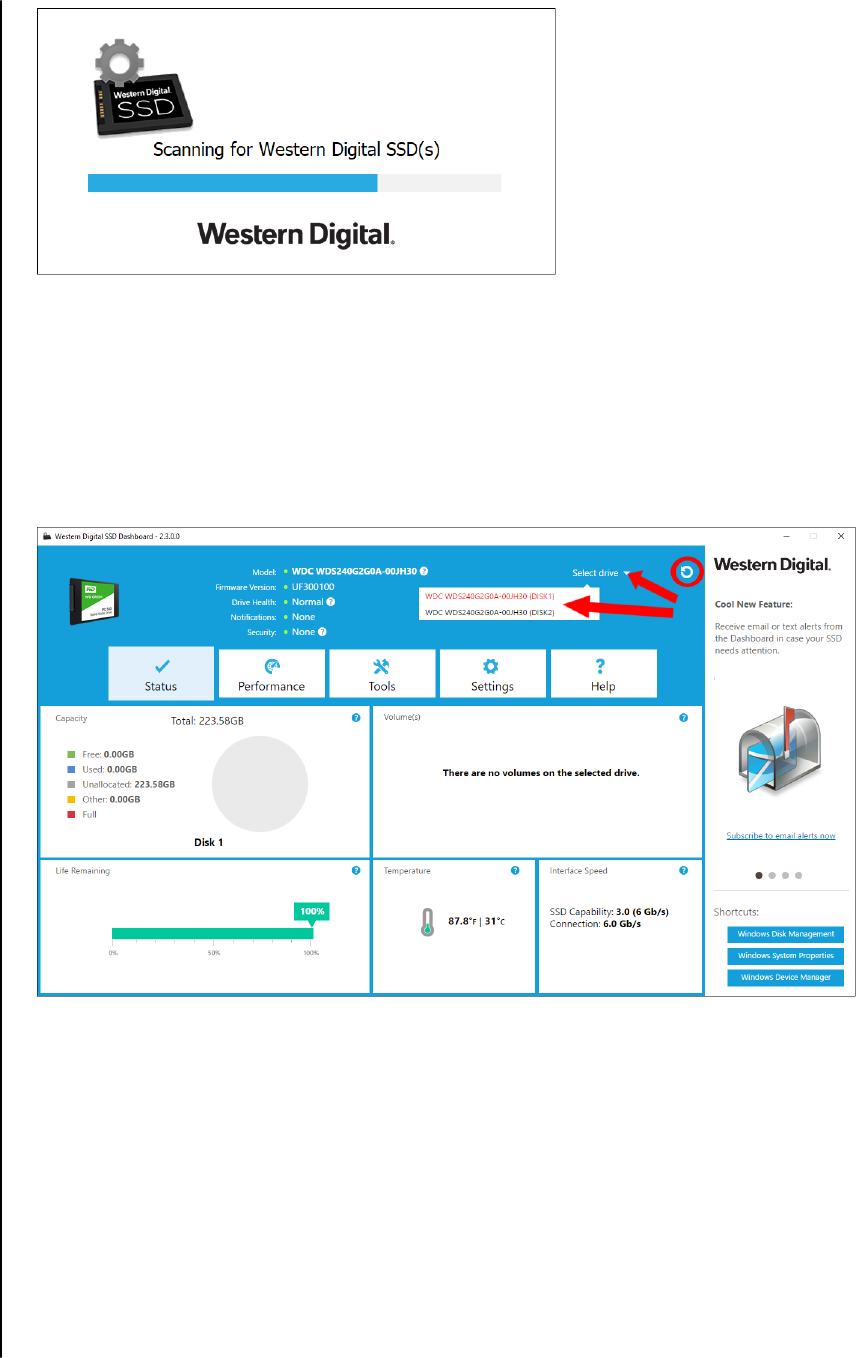The height and width of the screenshot is (1358, 856).
Task: Click help icon next to Drive Health
Action: pyautogui.click(x=330, y=602)
